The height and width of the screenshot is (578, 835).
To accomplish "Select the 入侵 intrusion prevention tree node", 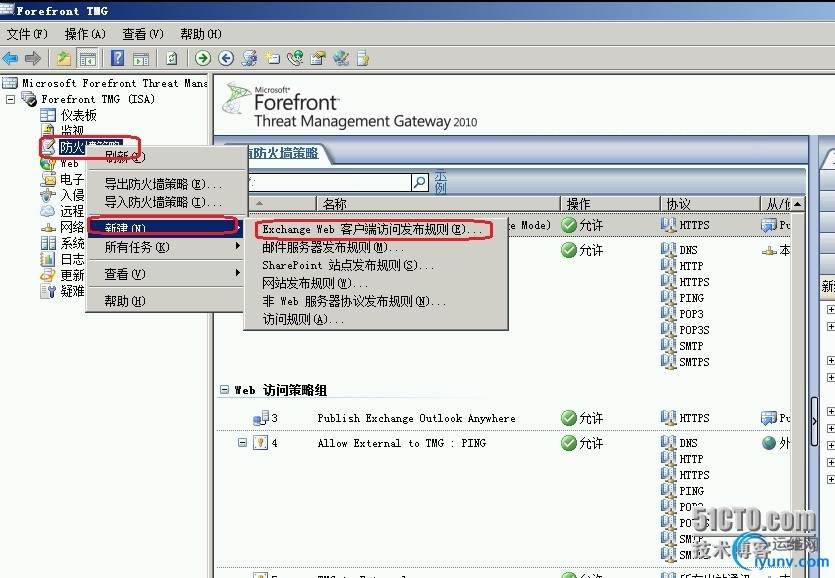I will click(71, 195).
